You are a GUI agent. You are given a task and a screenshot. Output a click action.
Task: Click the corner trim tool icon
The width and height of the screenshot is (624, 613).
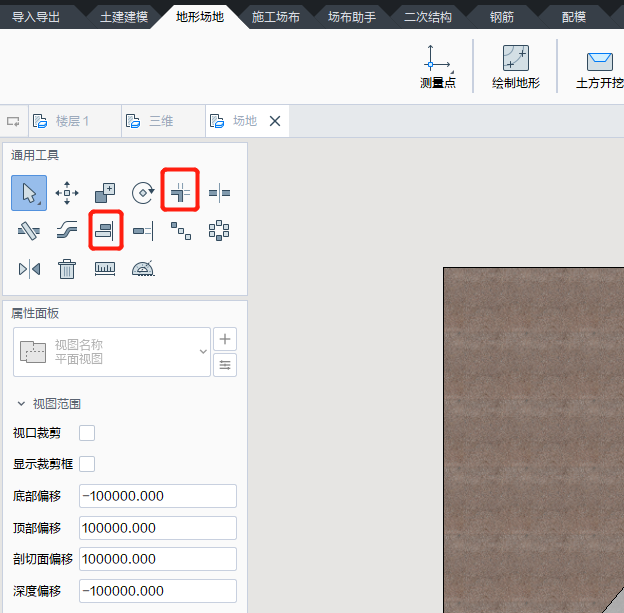[x=180, y=191]
